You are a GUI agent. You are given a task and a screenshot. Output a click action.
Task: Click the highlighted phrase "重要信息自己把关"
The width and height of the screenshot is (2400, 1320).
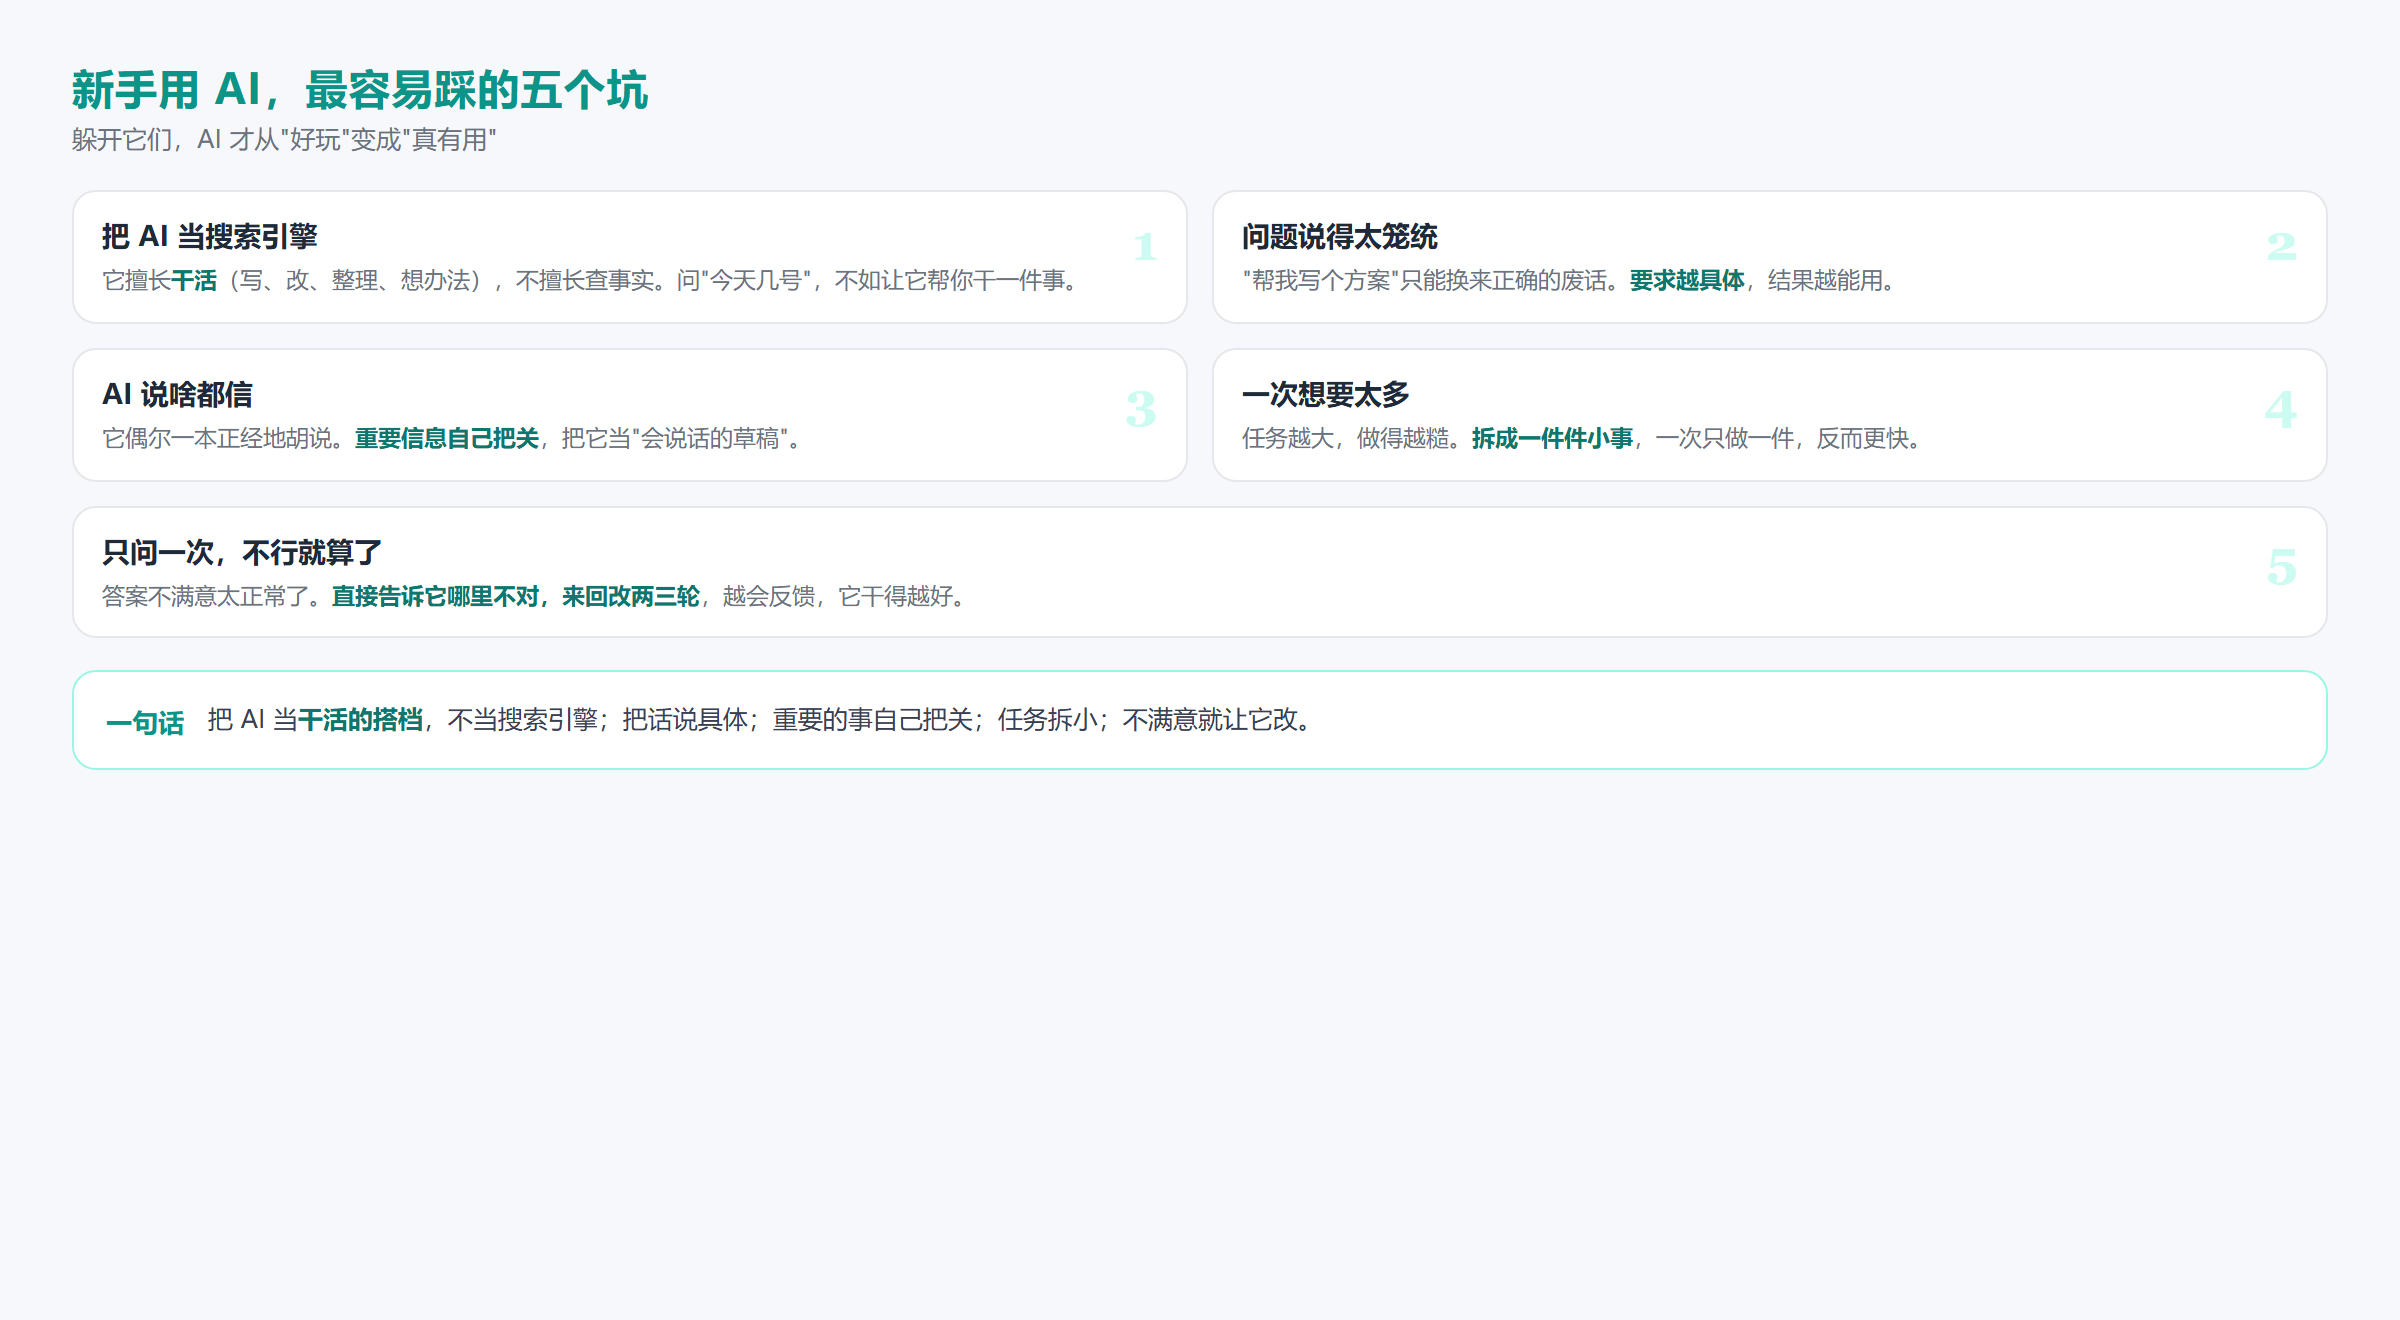[x=447, y=439]
